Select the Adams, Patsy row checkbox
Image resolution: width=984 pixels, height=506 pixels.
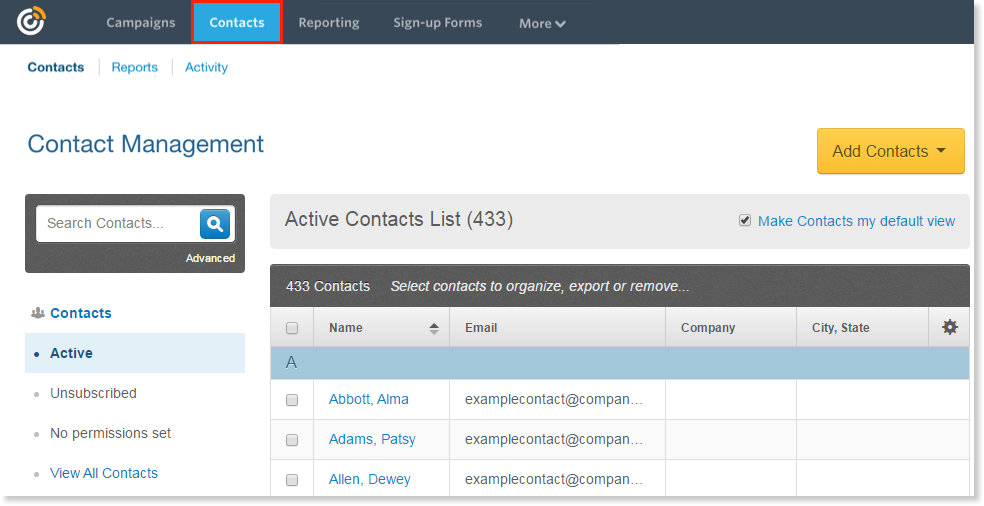coord(292,440)
